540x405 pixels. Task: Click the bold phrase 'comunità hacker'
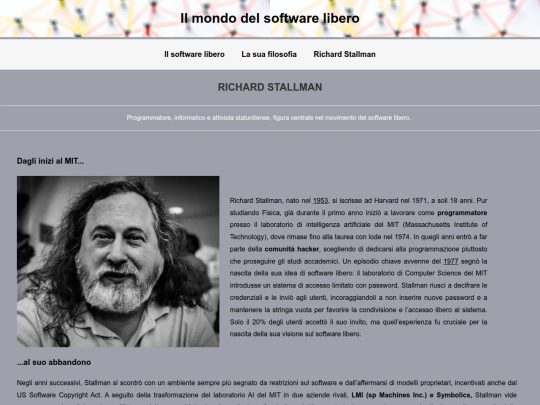292,249
